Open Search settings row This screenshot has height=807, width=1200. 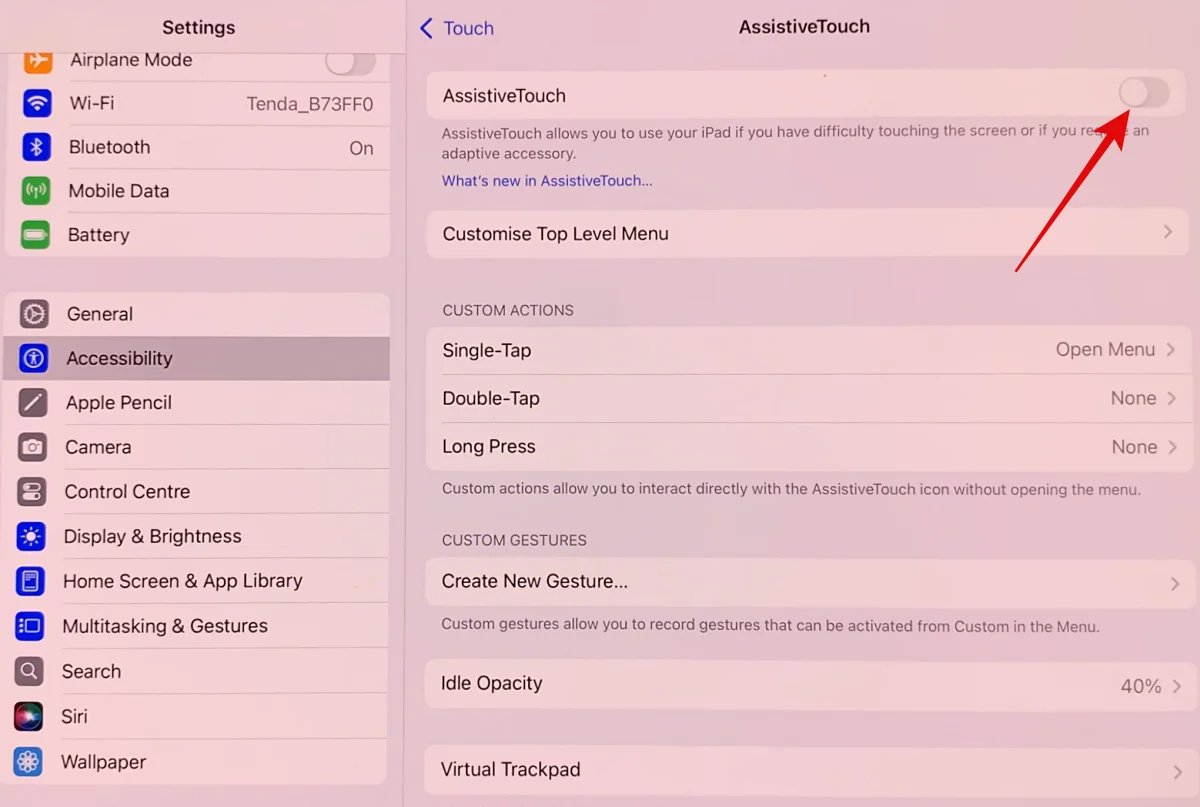(195, 671)
